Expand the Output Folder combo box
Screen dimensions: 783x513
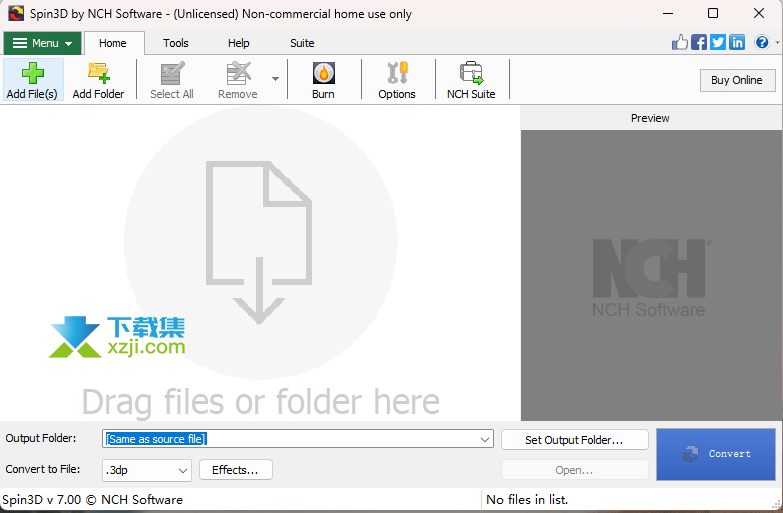point(484,440)
